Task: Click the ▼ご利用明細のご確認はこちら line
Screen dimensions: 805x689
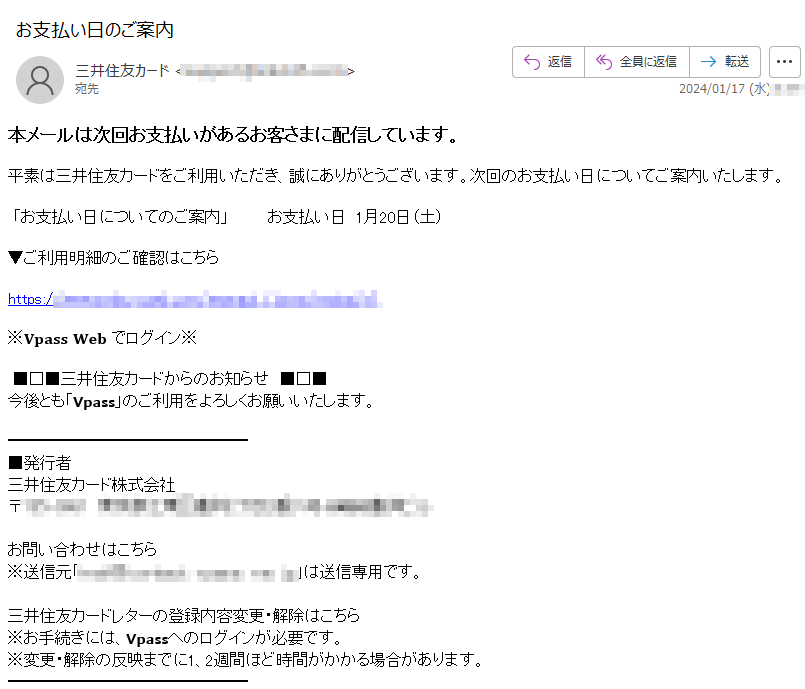Action: click(113, 257)
